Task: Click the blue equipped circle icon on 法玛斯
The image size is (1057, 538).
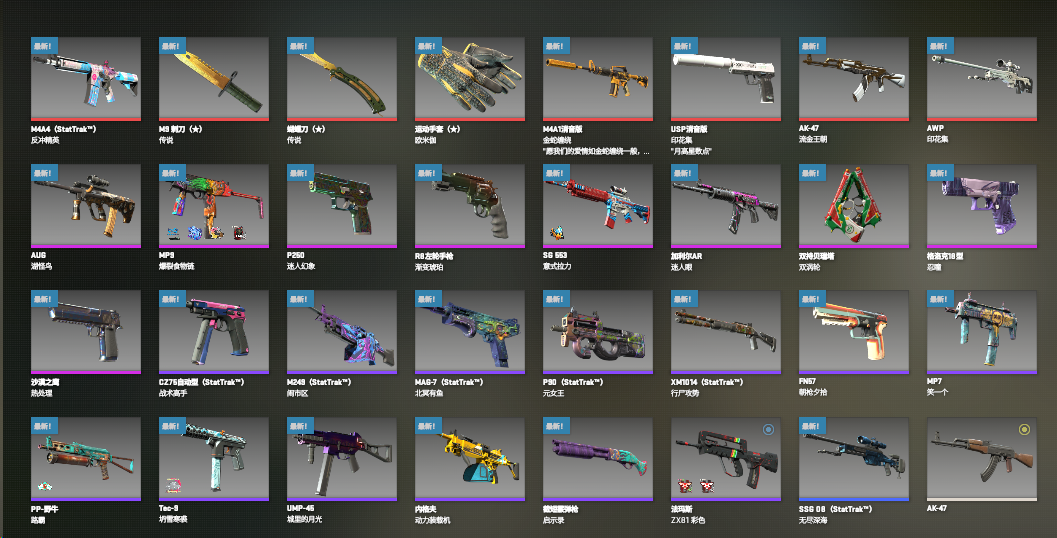Action: tap(768, 429)
